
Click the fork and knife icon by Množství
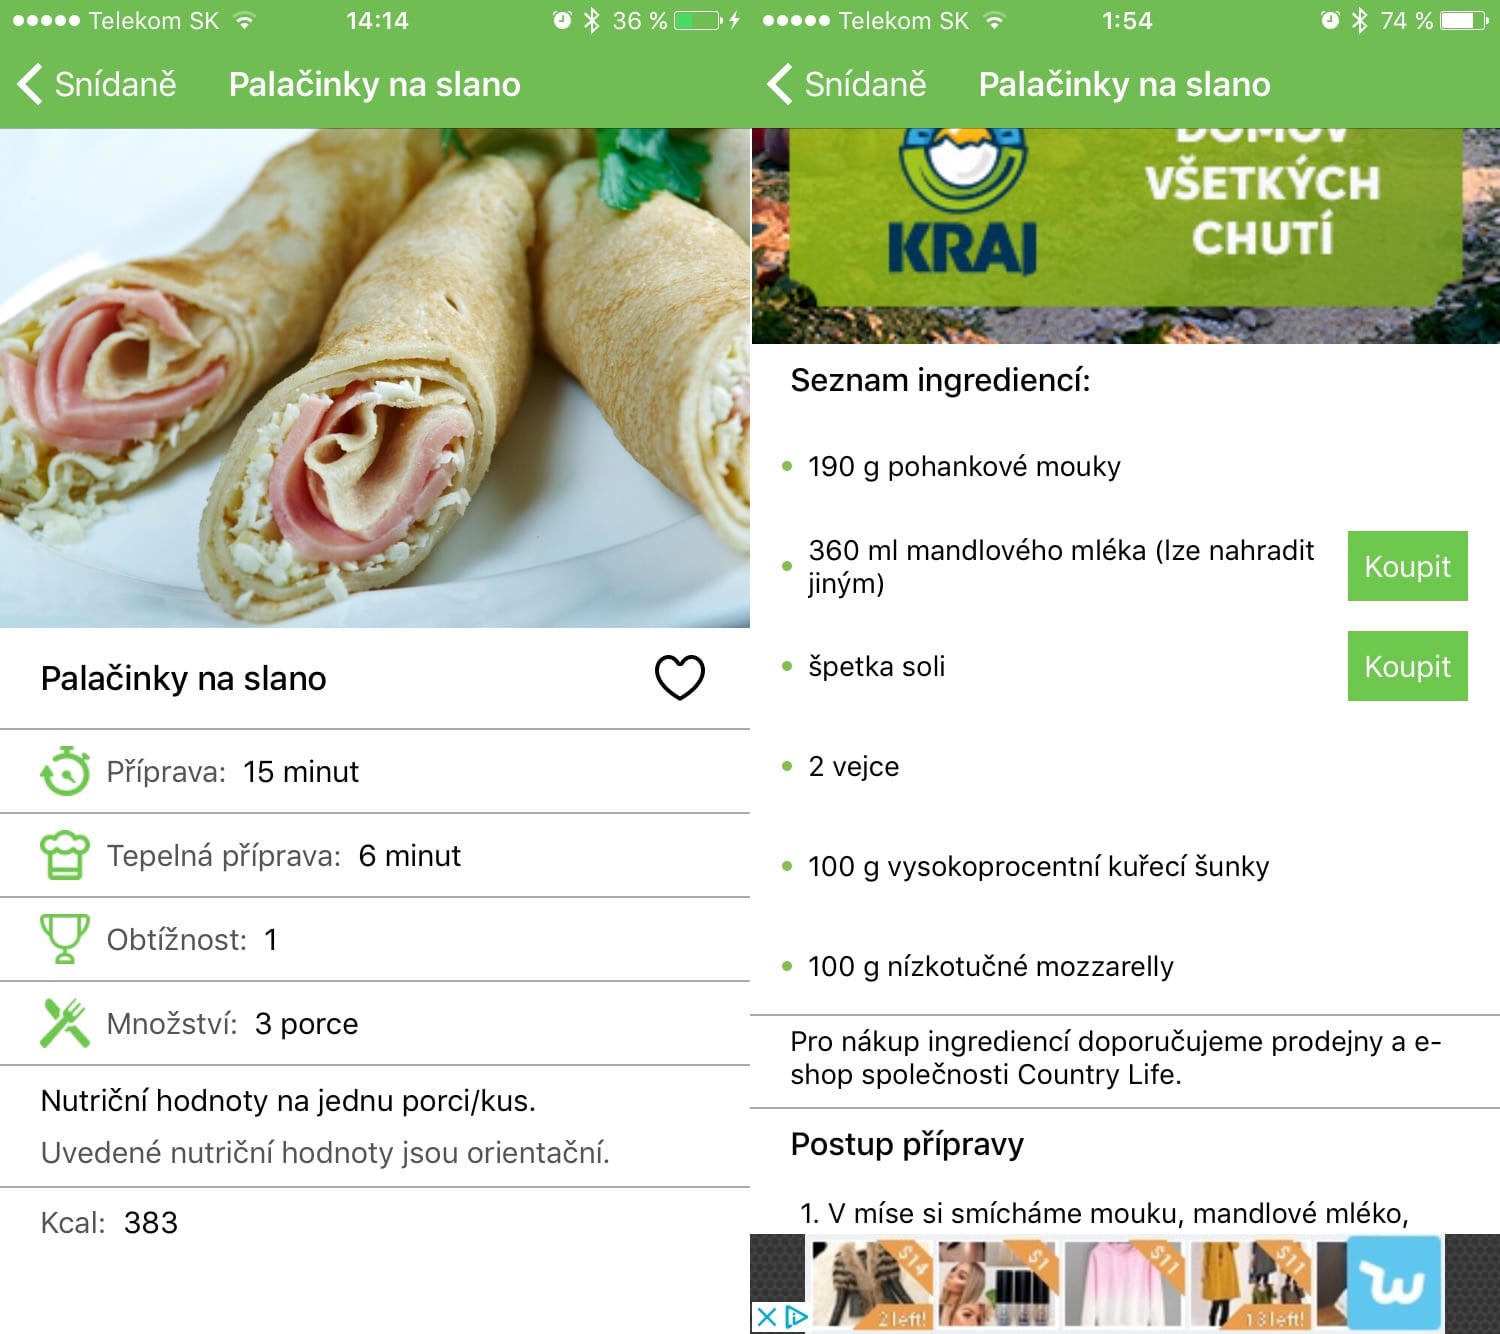click(x=65, y=1022)
